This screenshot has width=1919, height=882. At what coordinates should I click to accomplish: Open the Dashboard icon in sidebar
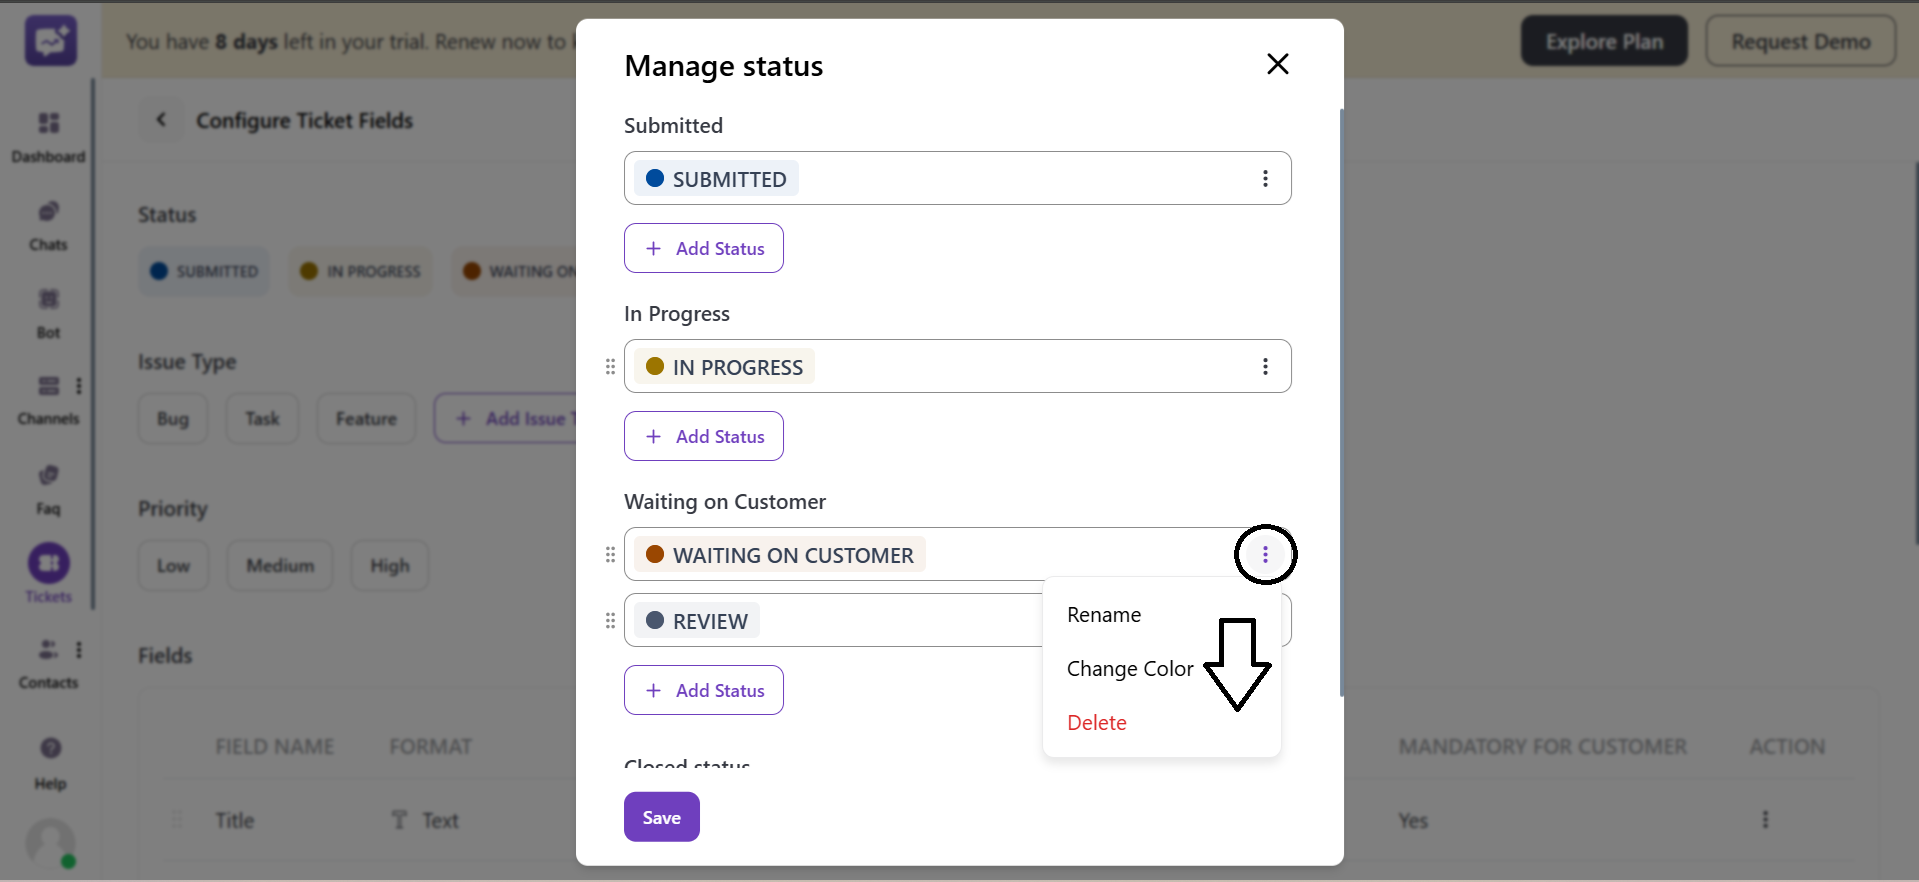pyautogui.click(x=48, y=124)
